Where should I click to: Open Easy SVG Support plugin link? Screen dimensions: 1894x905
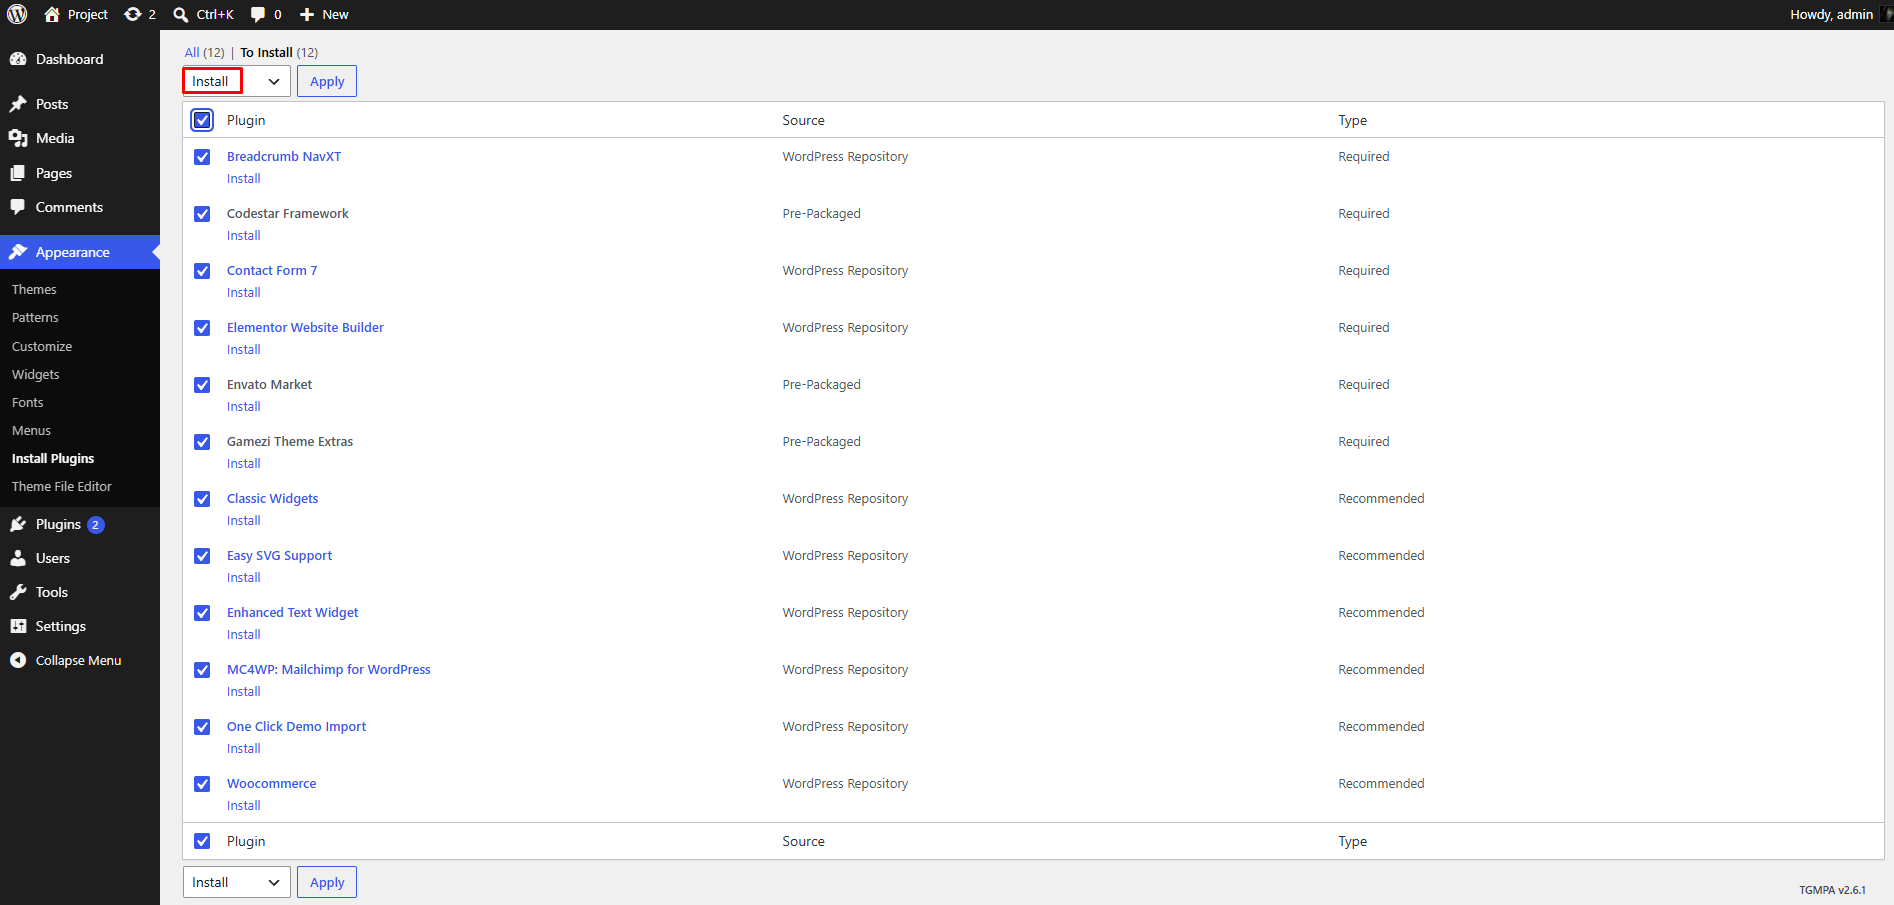pos(279,555)
